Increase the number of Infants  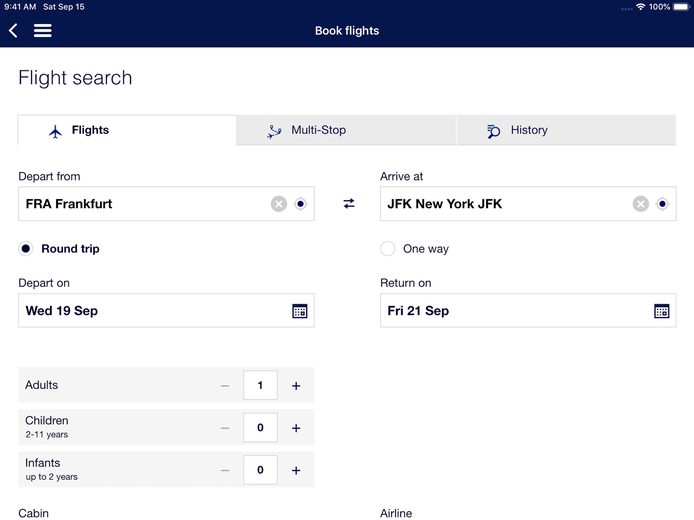tap(296, 470)
